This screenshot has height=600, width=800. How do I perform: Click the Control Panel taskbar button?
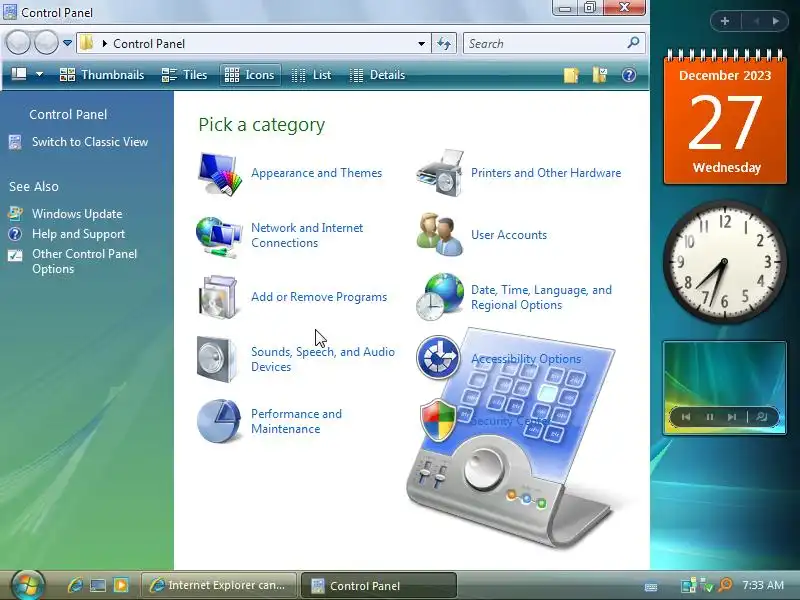tap(379, 585)
